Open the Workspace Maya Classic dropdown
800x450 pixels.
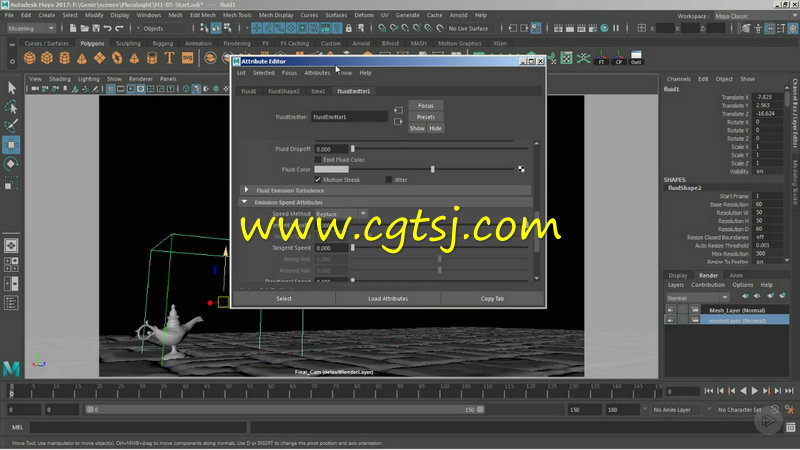point(756,16)
